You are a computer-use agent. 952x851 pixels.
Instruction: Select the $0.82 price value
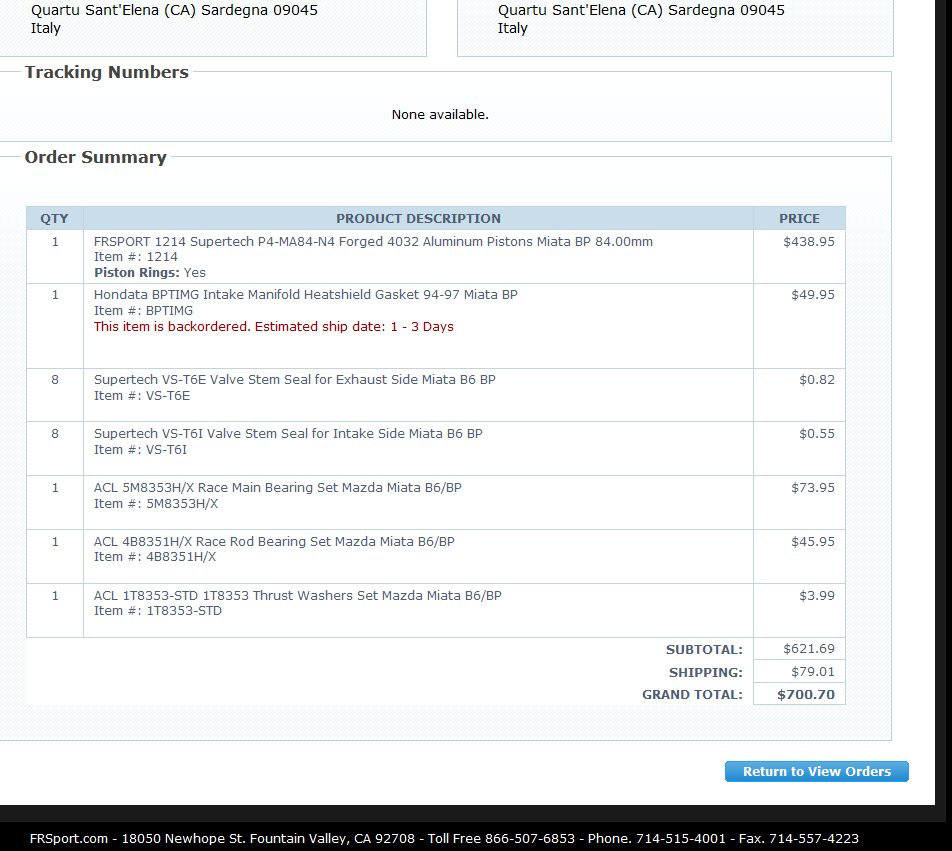click(x=817, y=380)
